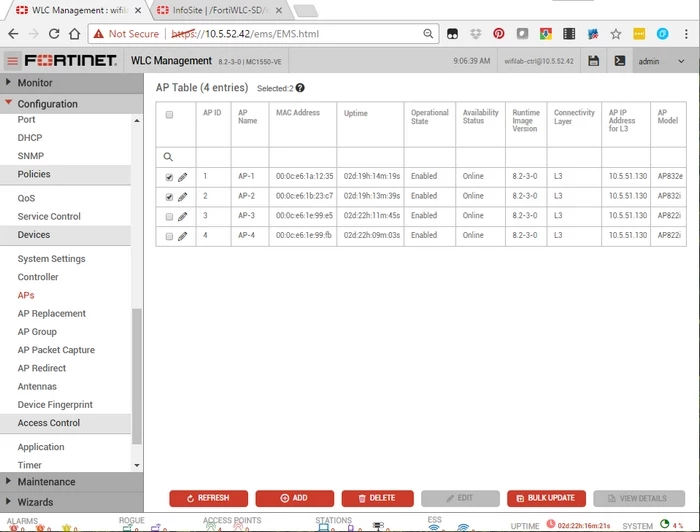The image size is (700, 532).
Task: Click the Dropbox extension icon
Action: 476,34
